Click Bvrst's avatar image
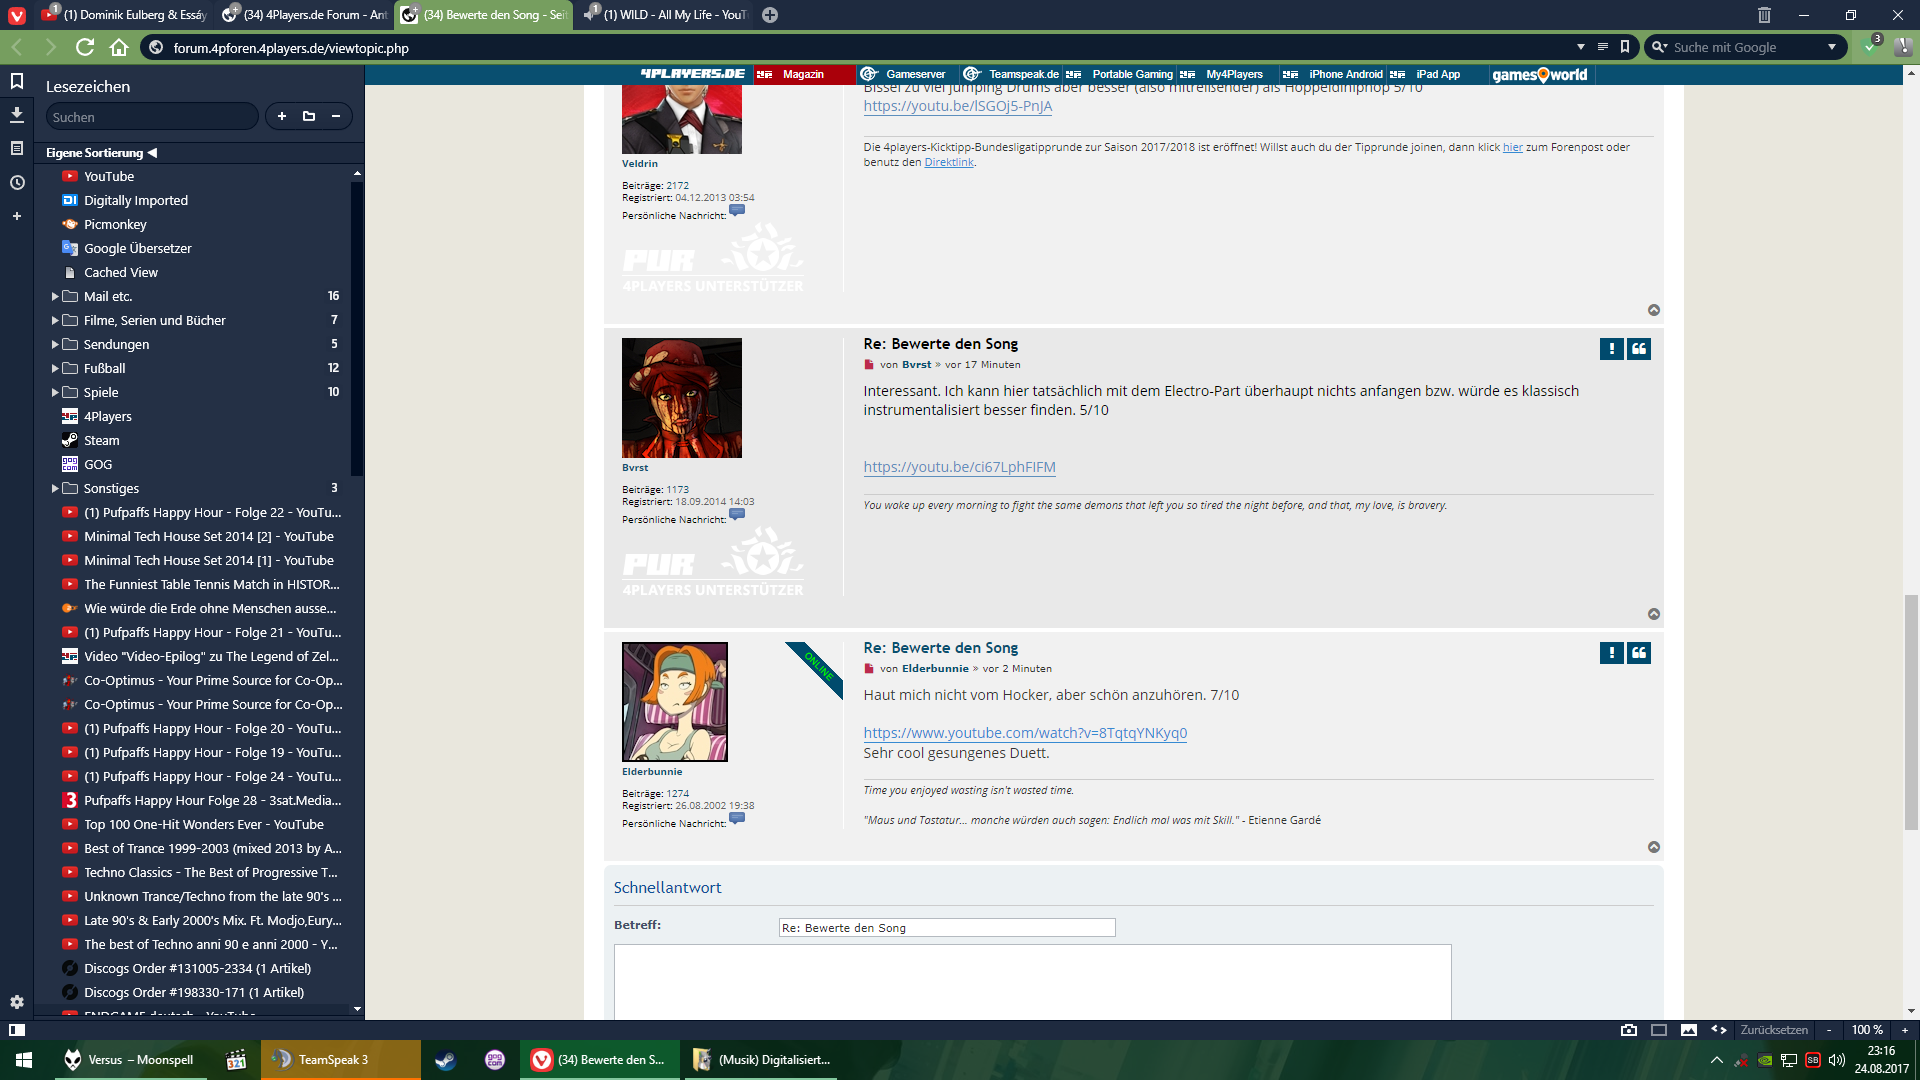This screenshot has width=1920, height=1080. (x=682, y=398)
